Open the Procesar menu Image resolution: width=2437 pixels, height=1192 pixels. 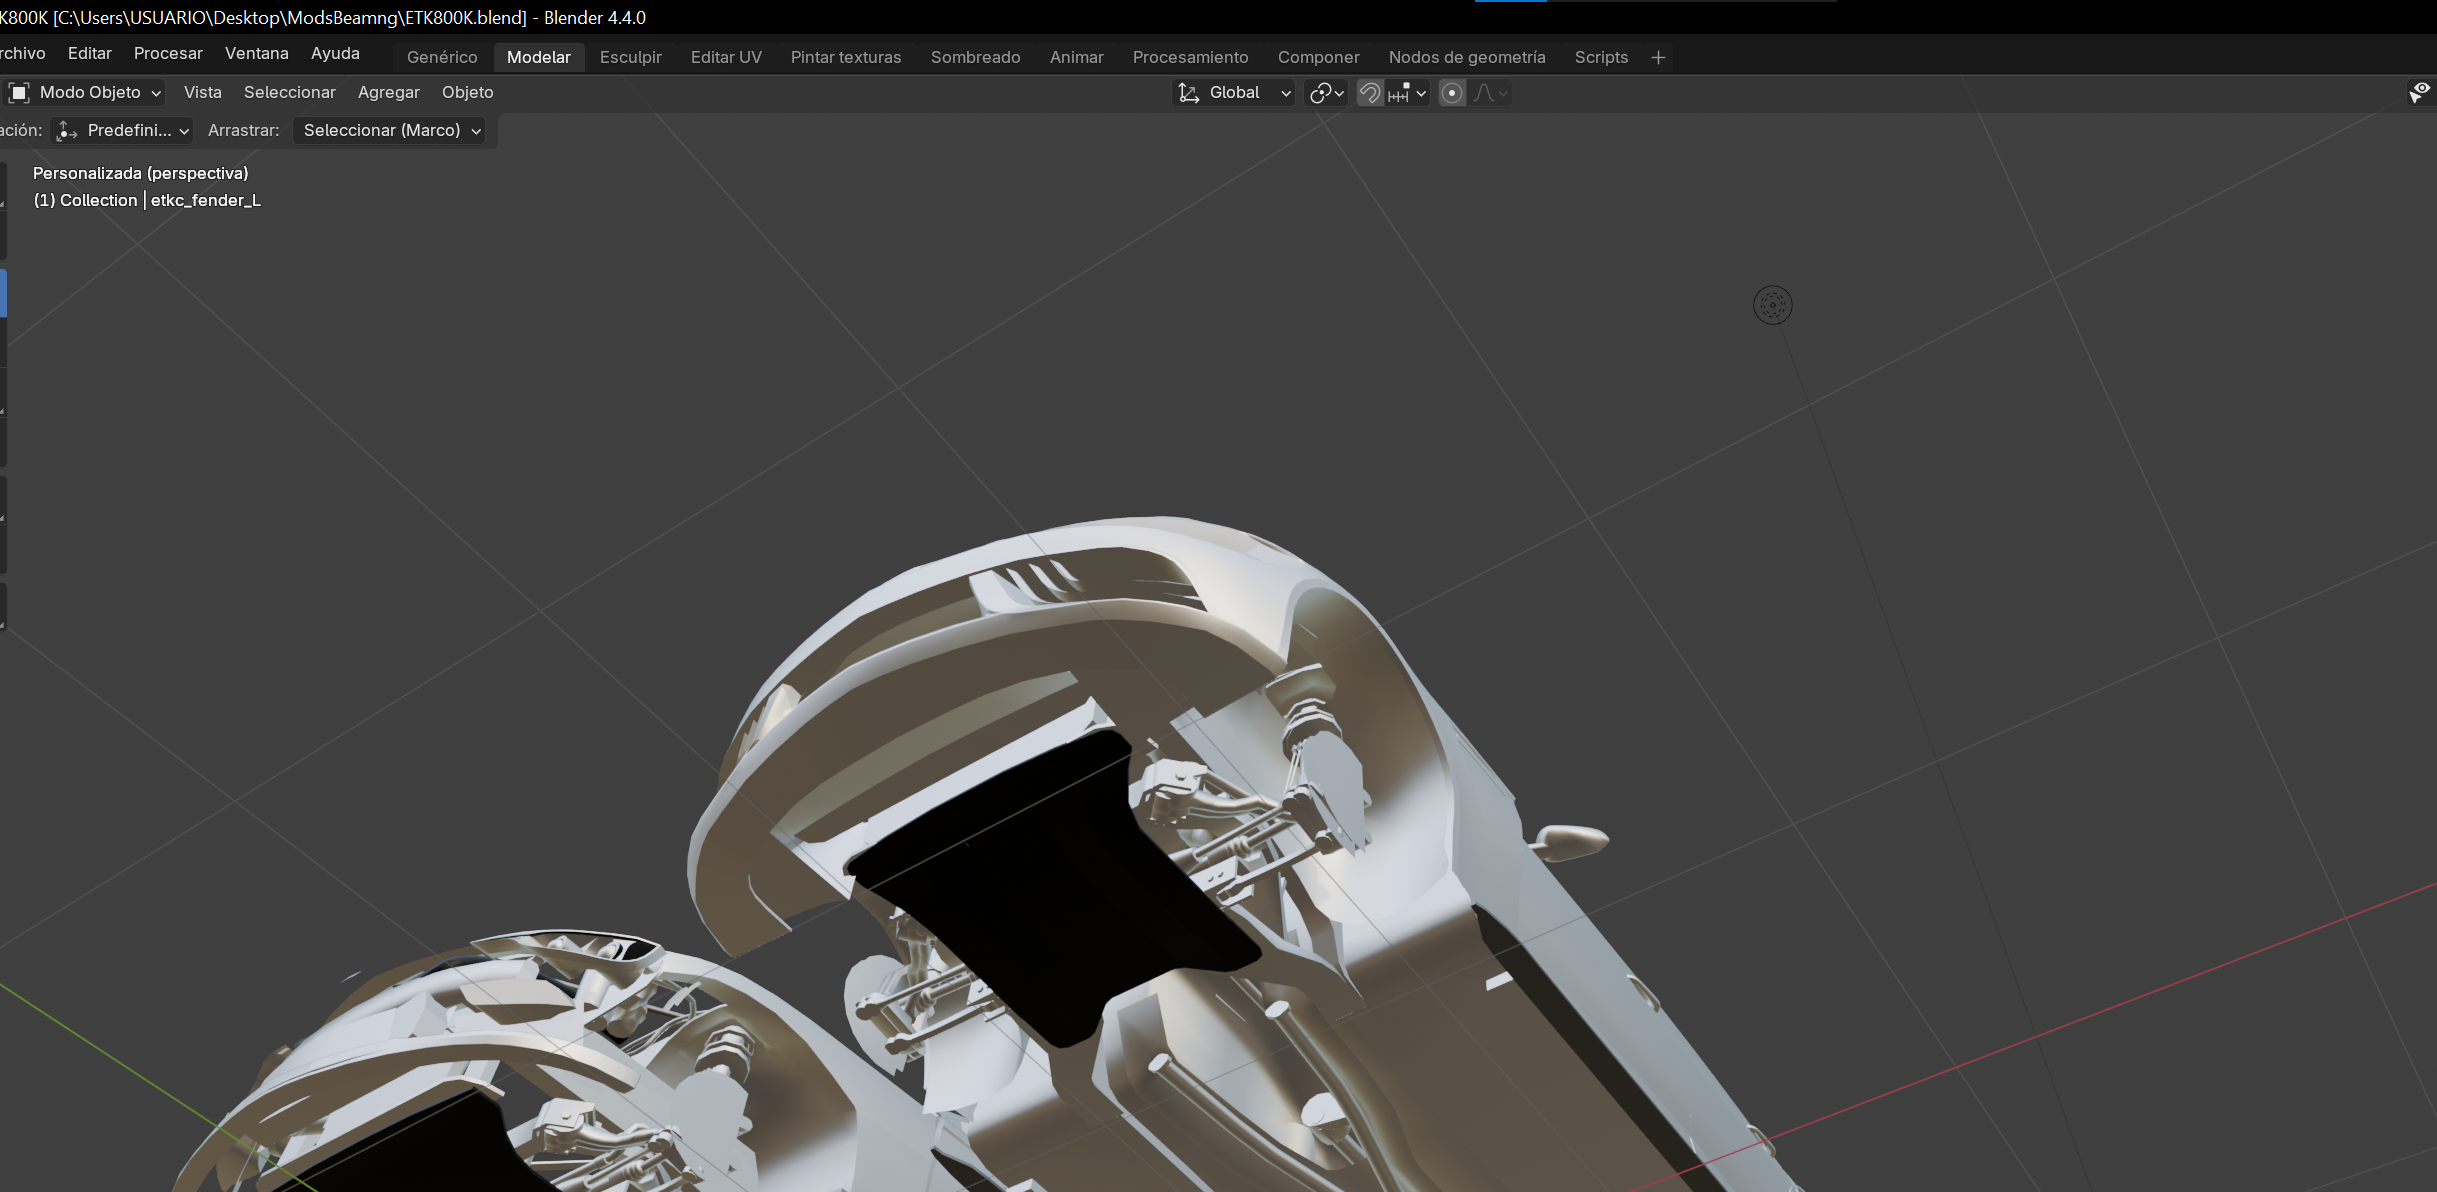pos(168,54)
